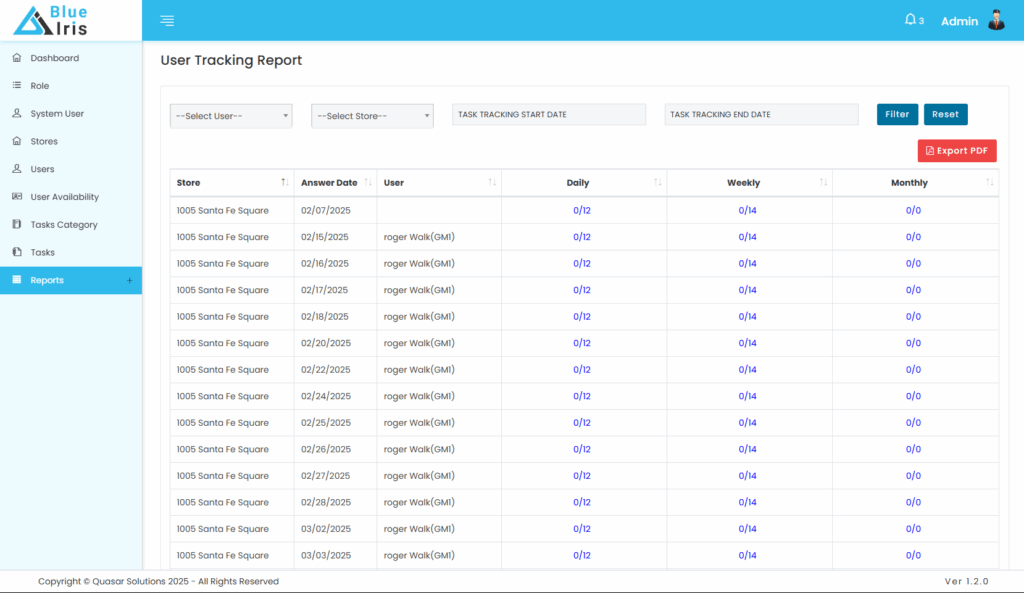1024x593 pixels.
Task: Sort table by User column arrows
Action: coord(492,182)
